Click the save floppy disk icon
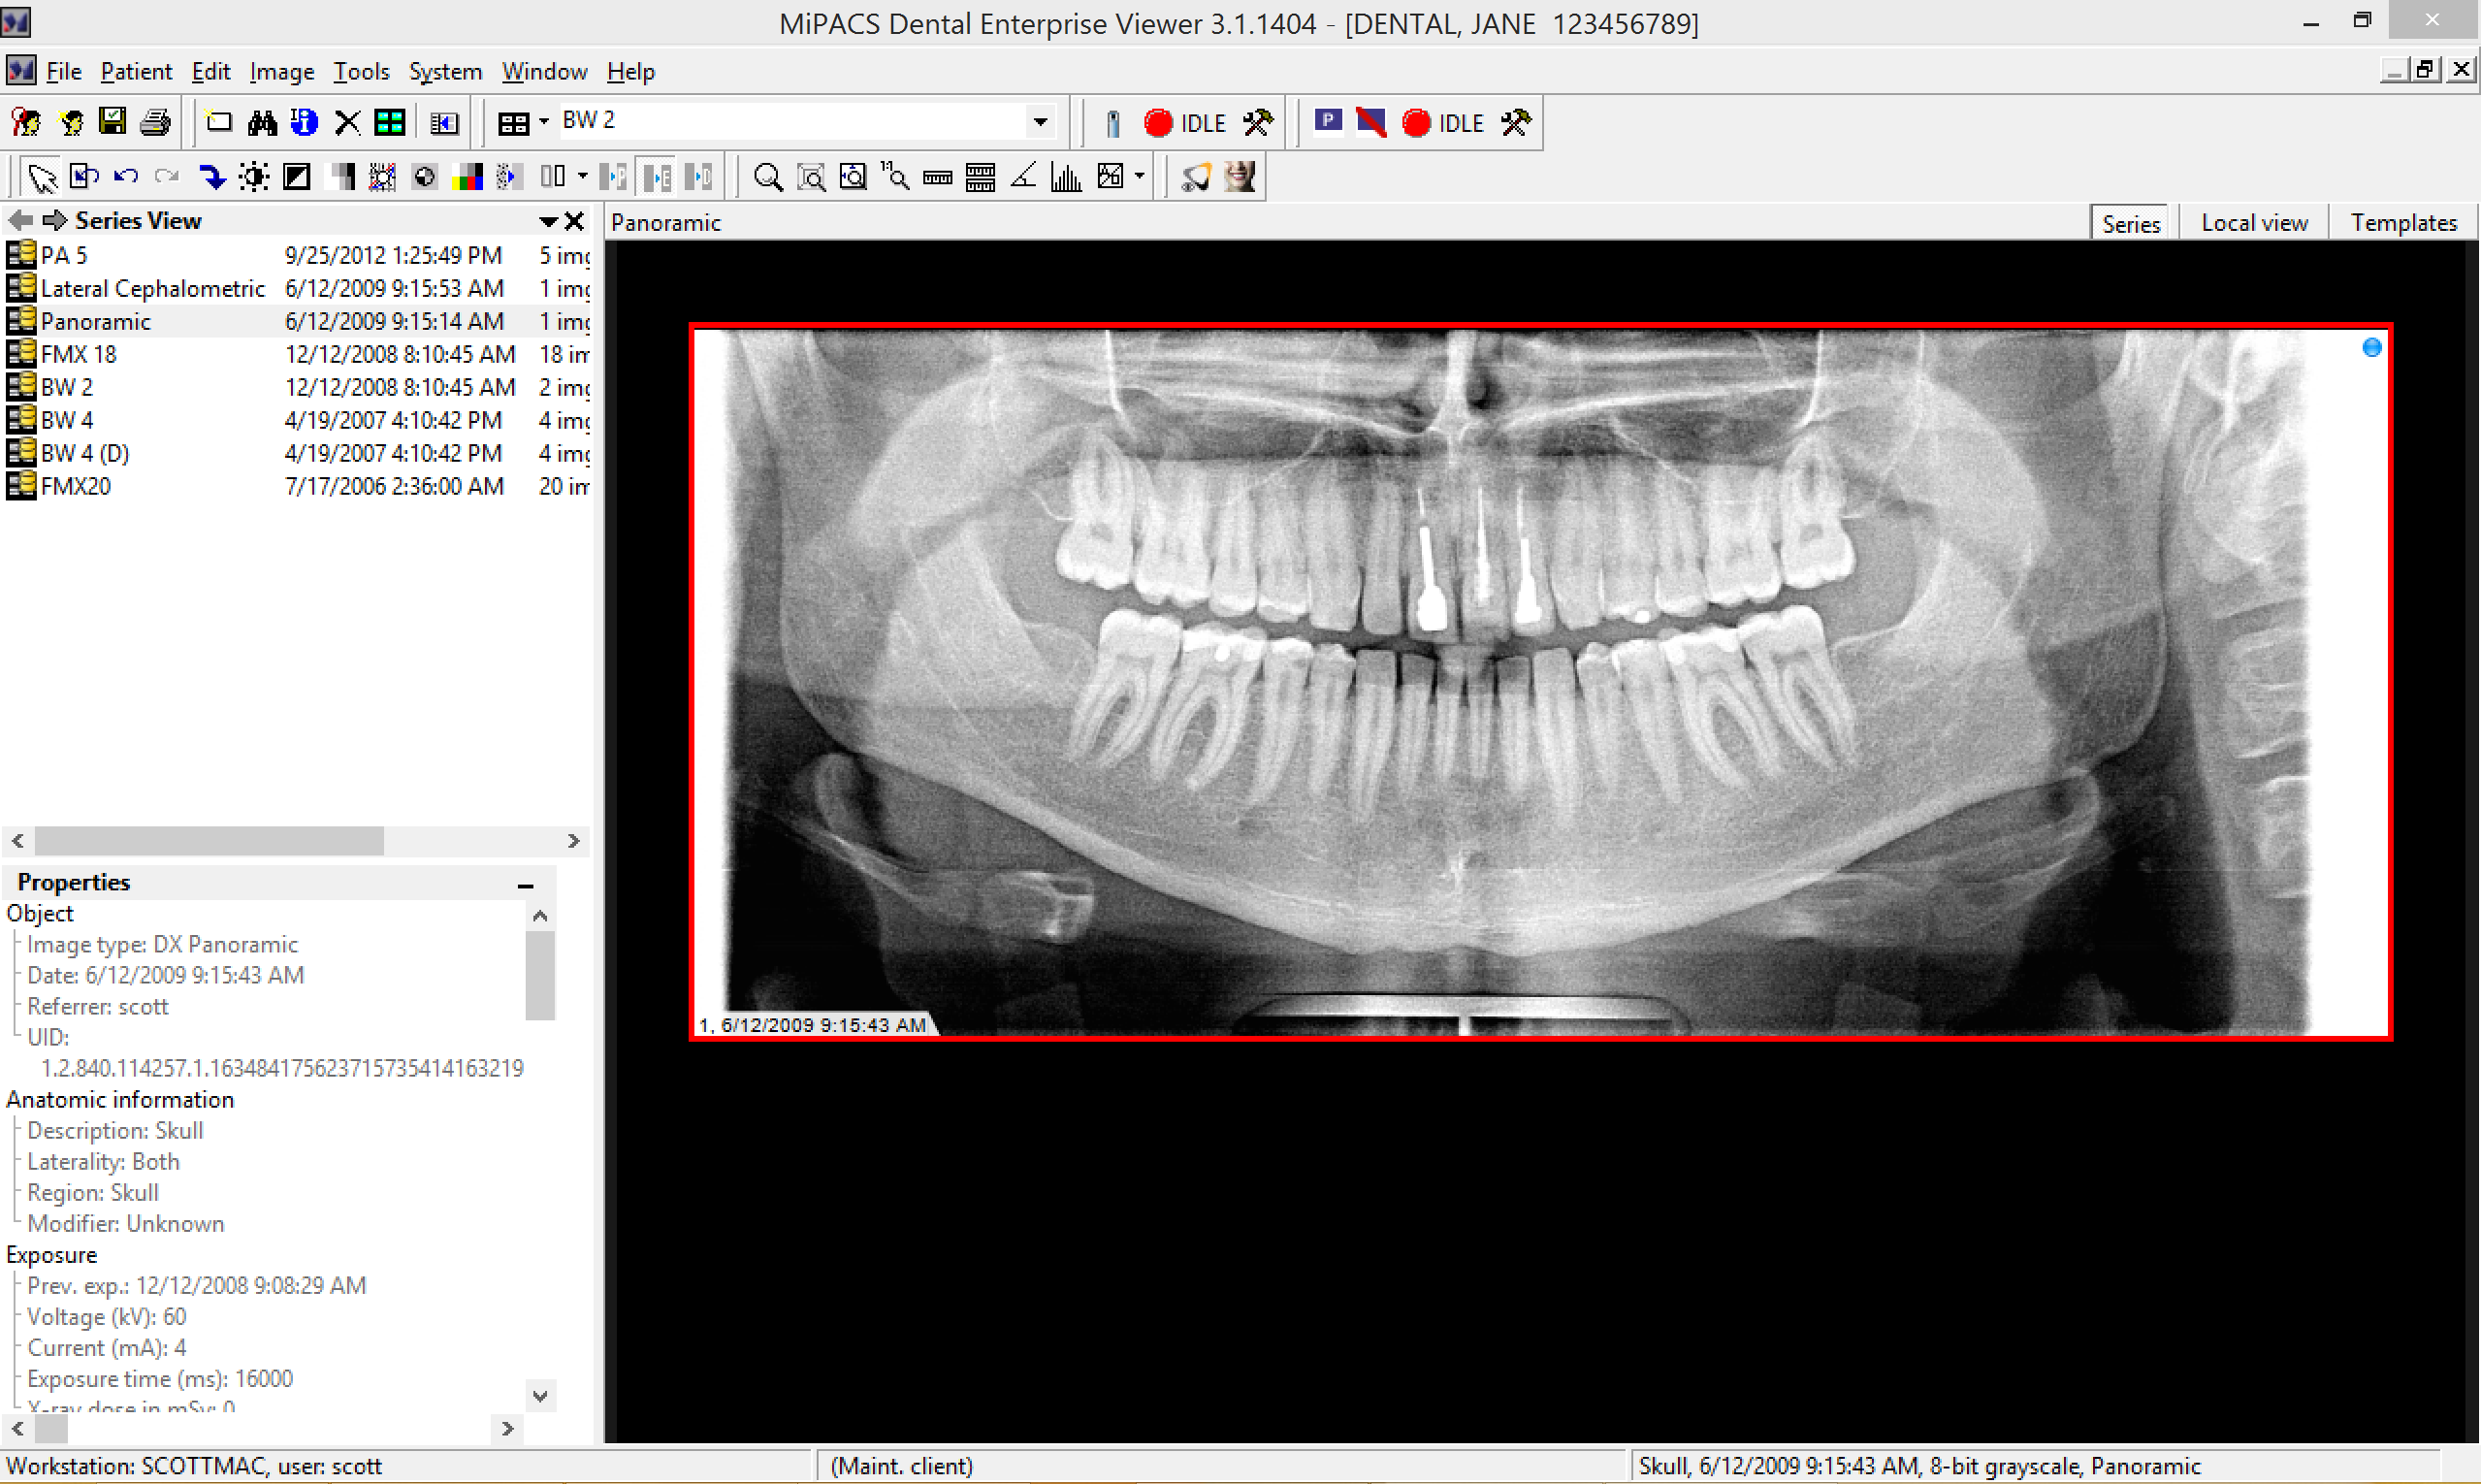The width and height of the screenshot is (2481, 1484). click(x=112, y=122)
